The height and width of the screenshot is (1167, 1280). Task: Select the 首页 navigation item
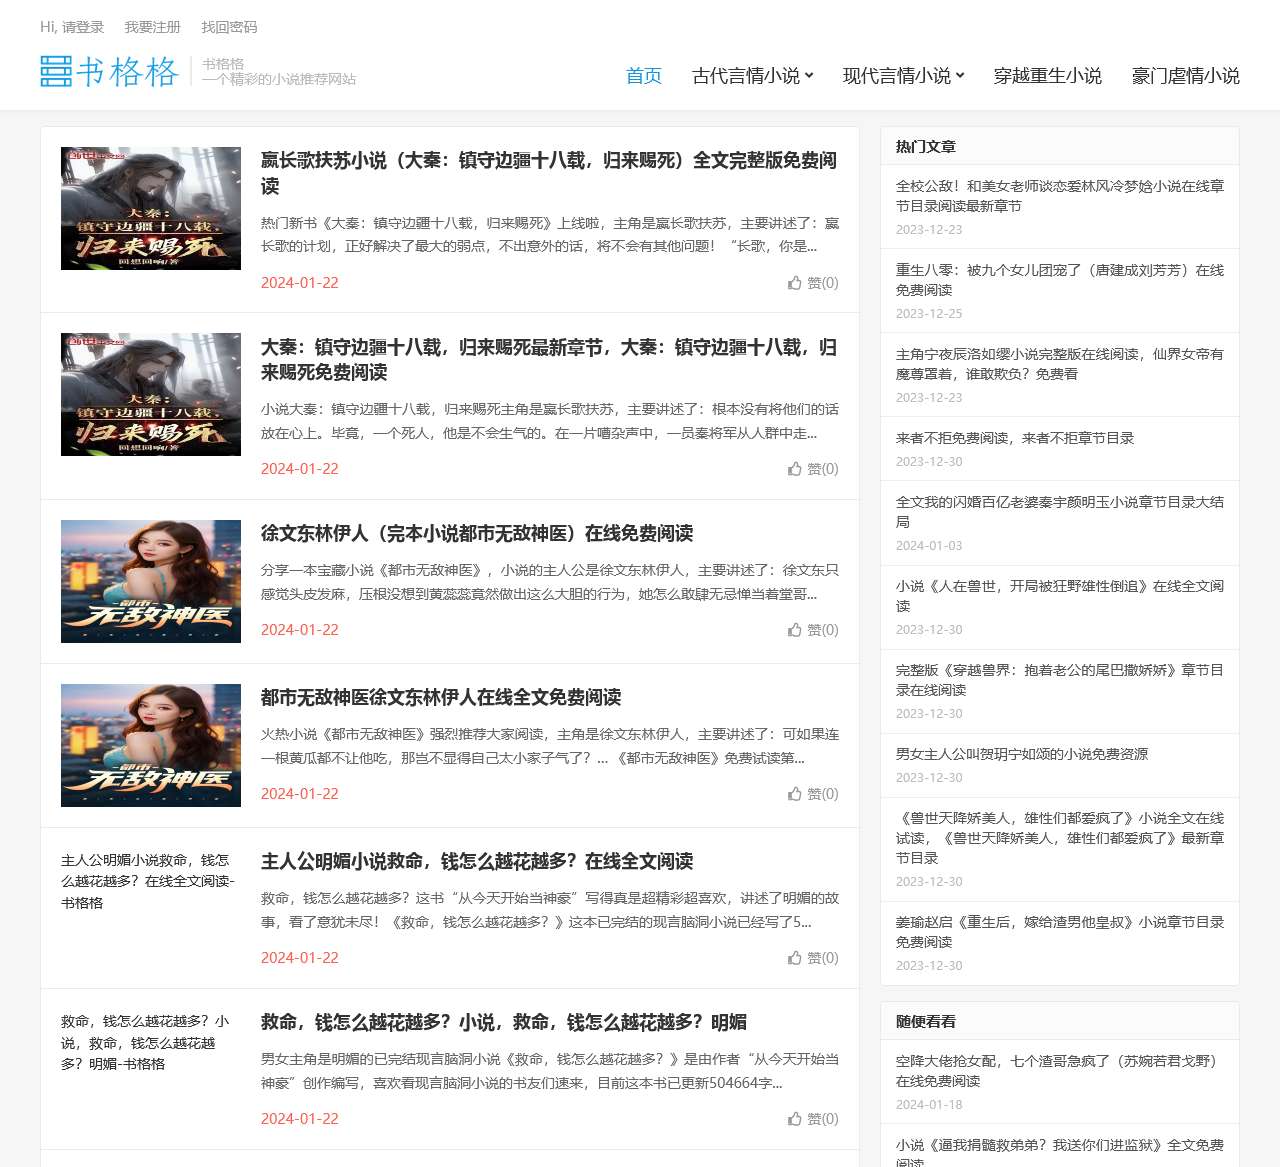pos(643,75)
